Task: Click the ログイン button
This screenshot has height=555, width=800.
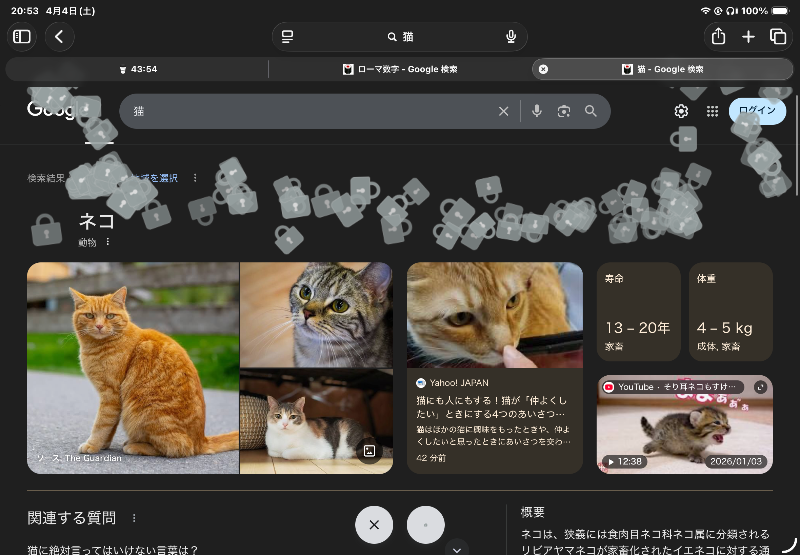Action: (x=757, y=111)
